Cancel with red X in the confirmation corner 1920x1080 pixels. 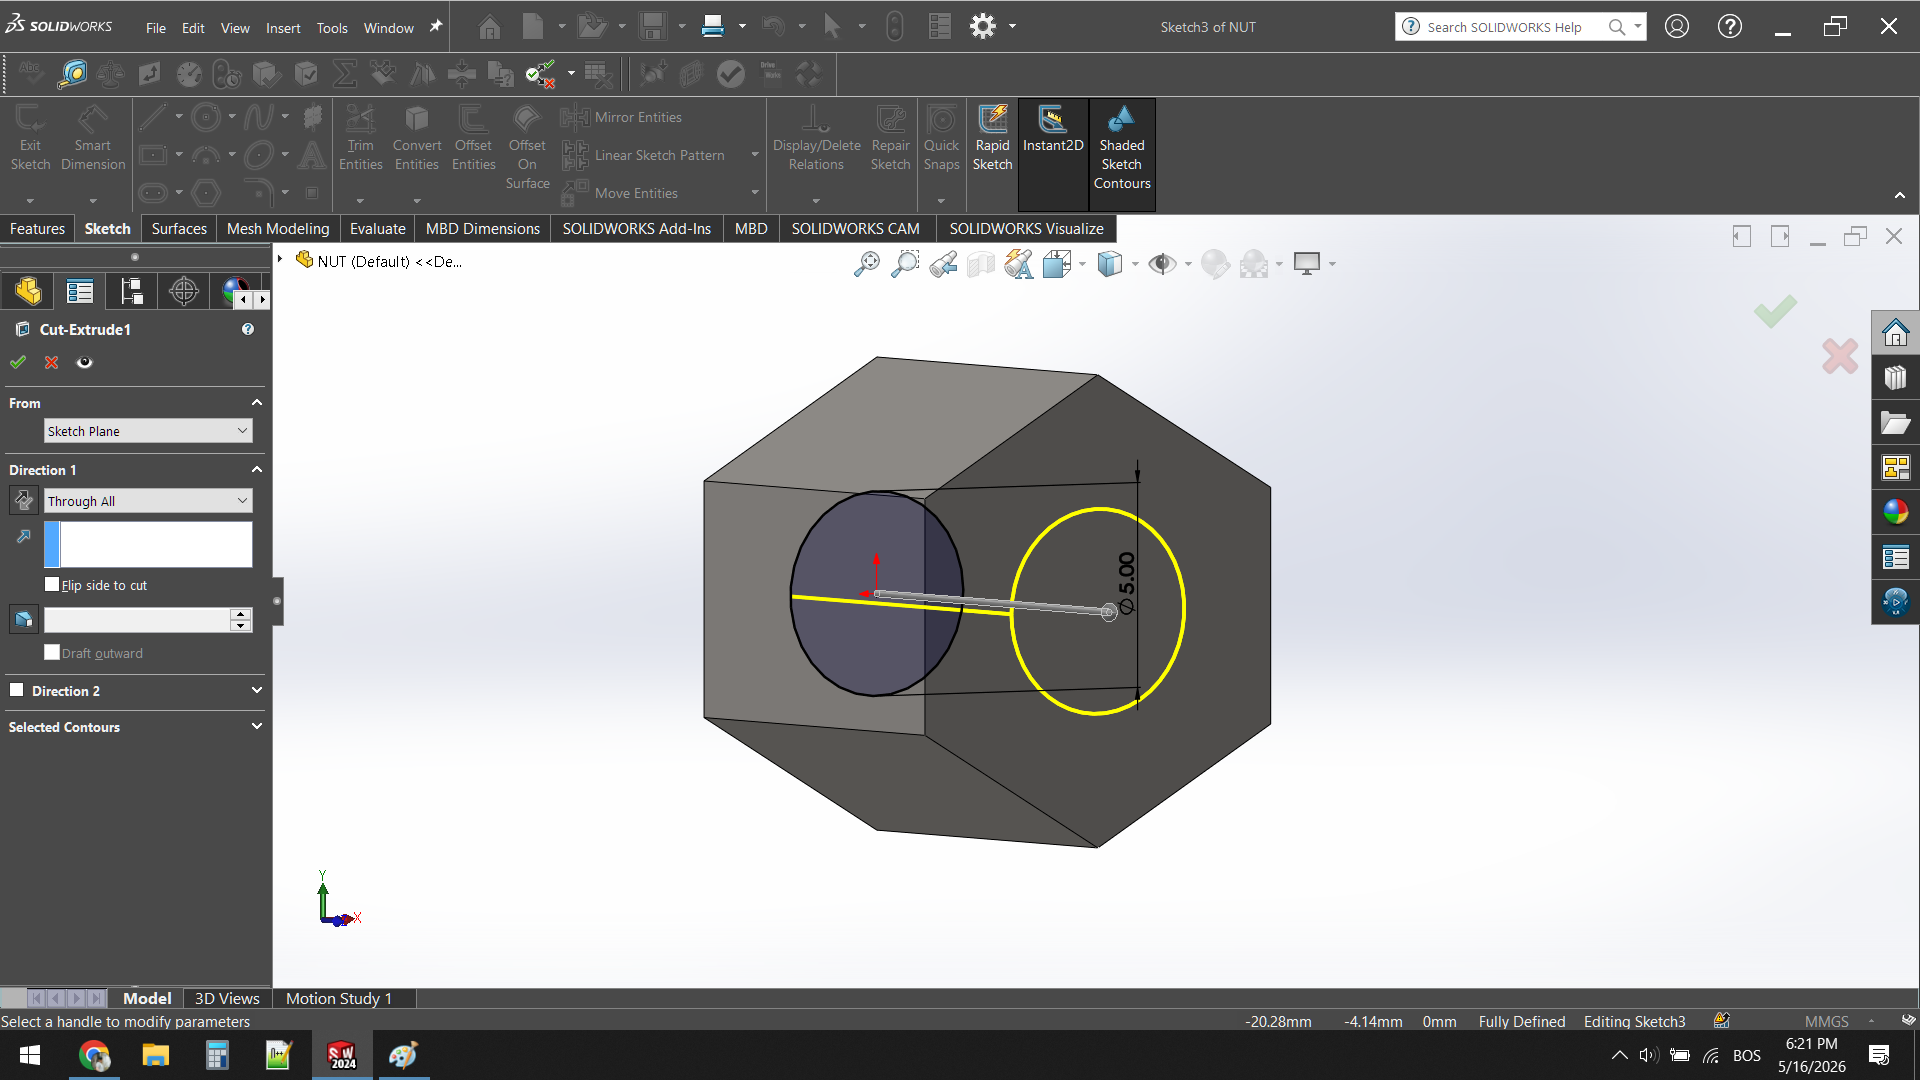pos(1840,356)
